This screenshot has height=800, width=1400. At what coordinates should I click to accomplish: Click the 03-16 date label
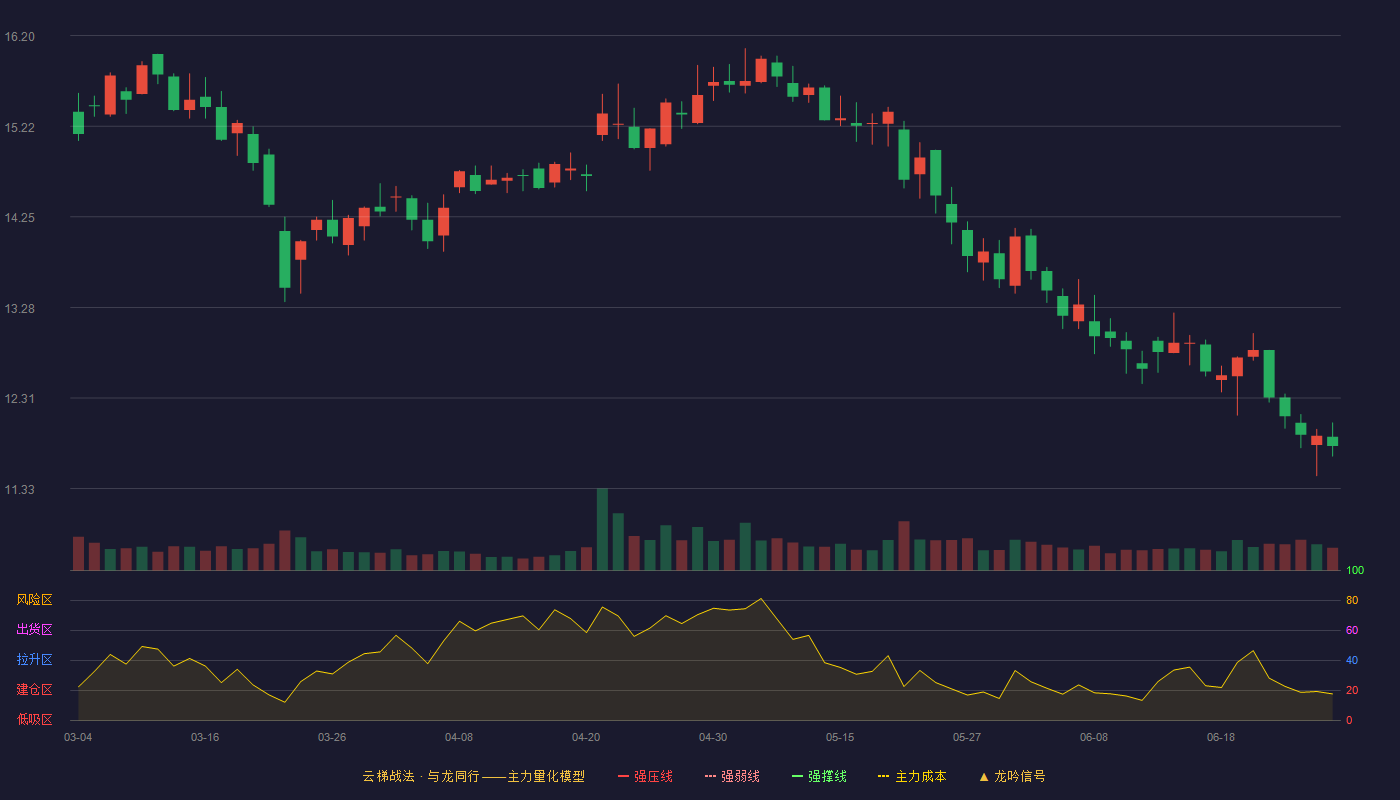click(205, 737)
